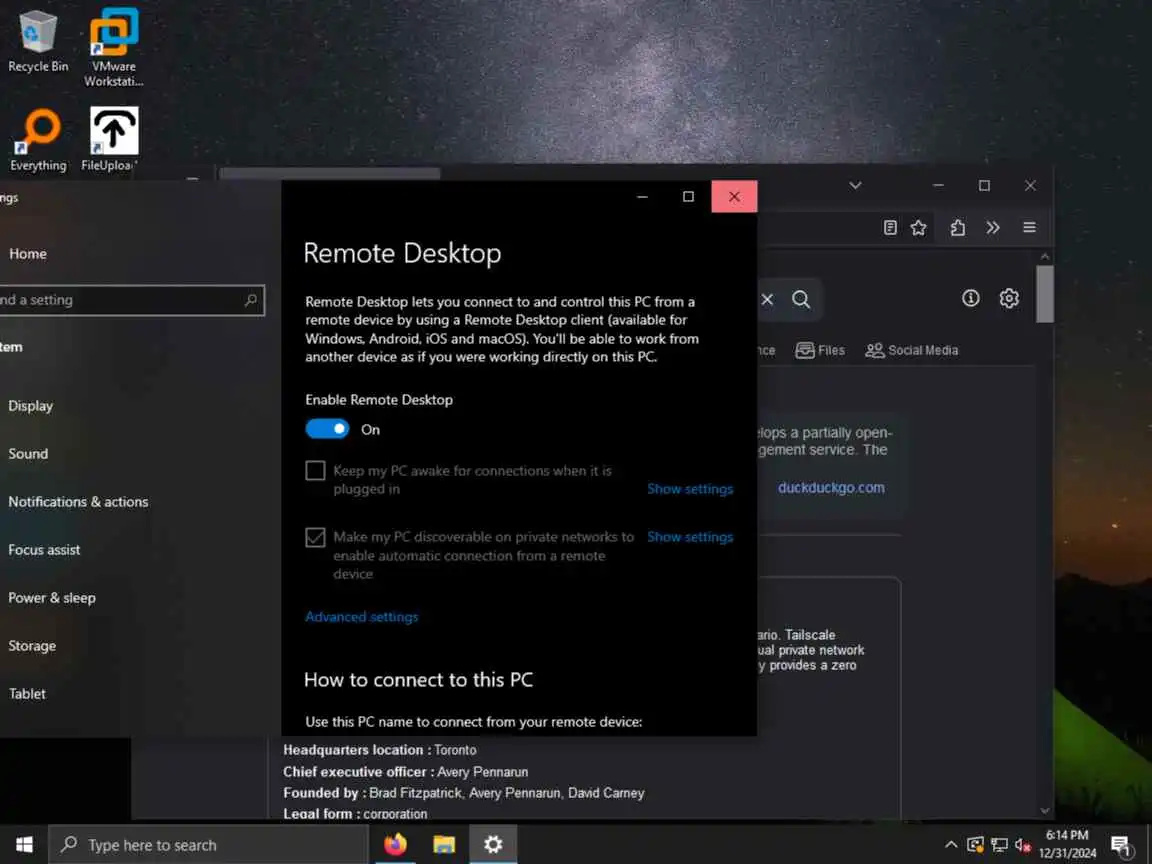Image resolution: width=1152 pixels, height=864 pixels.
Task: Click Show settings link for discoverable option
Action: click(690, 537)
